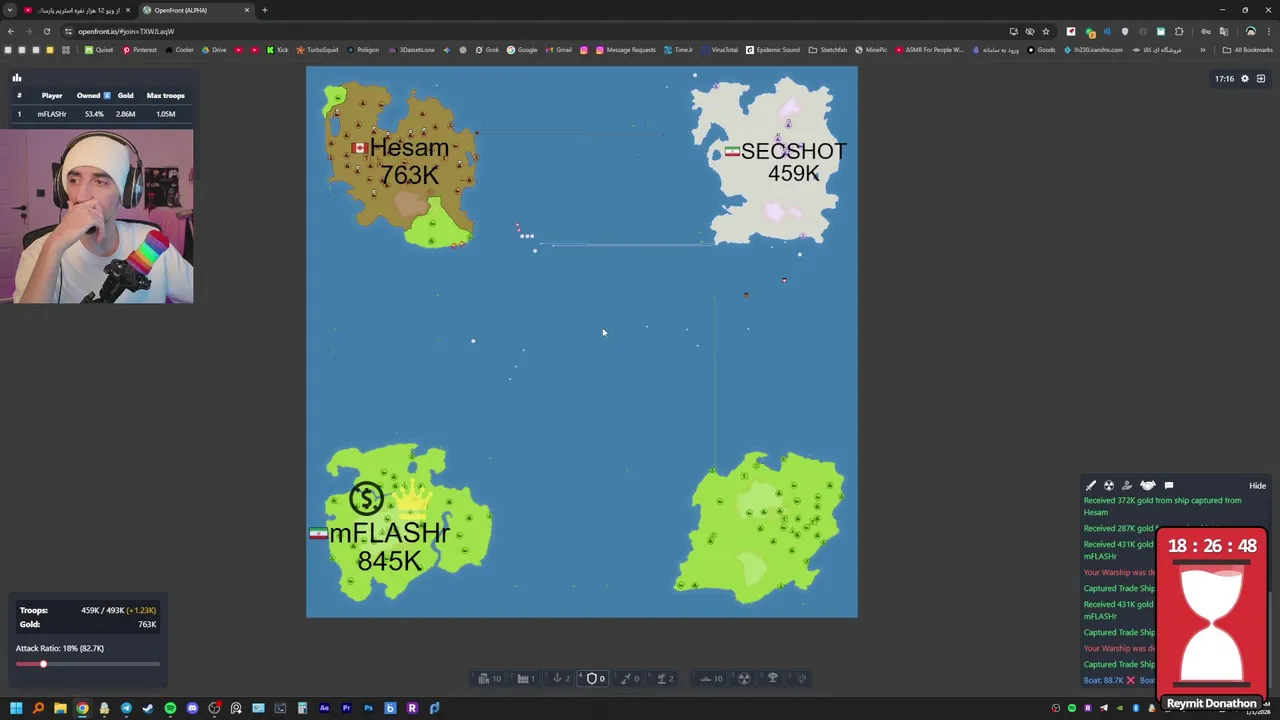Viewport: 1280px width, 720px height.
Task: Filter events by the sword attack icon
Action: (x=1091, y=486)
